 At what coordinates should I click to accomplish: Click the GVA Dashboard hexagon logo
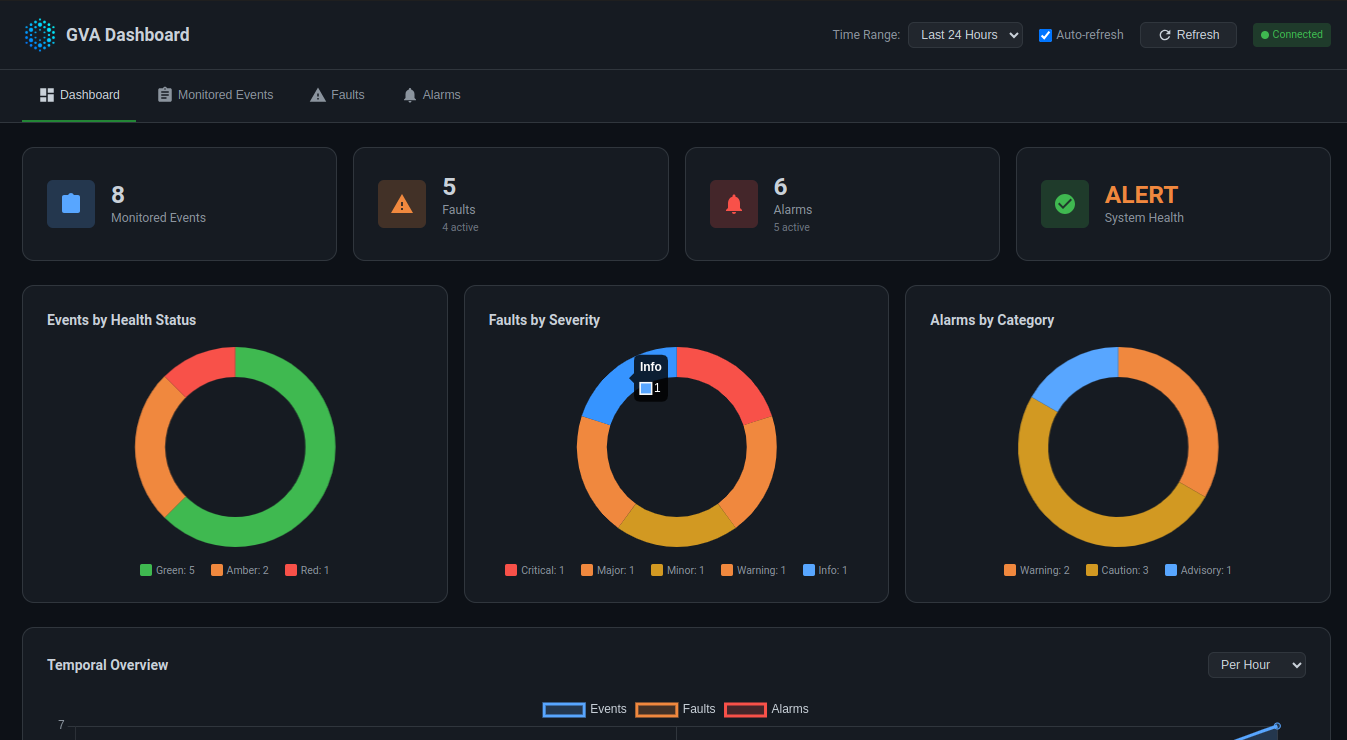click(x=40, y=35)
